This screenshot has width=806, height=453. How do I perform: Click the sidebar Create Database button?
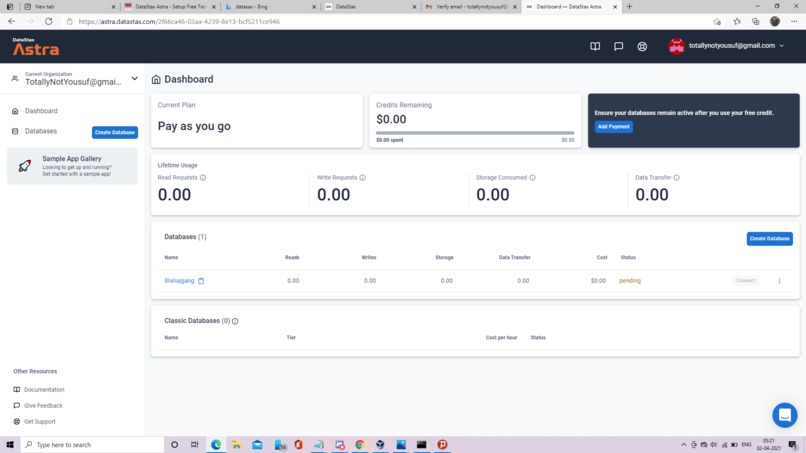click(x=115, y=132)
